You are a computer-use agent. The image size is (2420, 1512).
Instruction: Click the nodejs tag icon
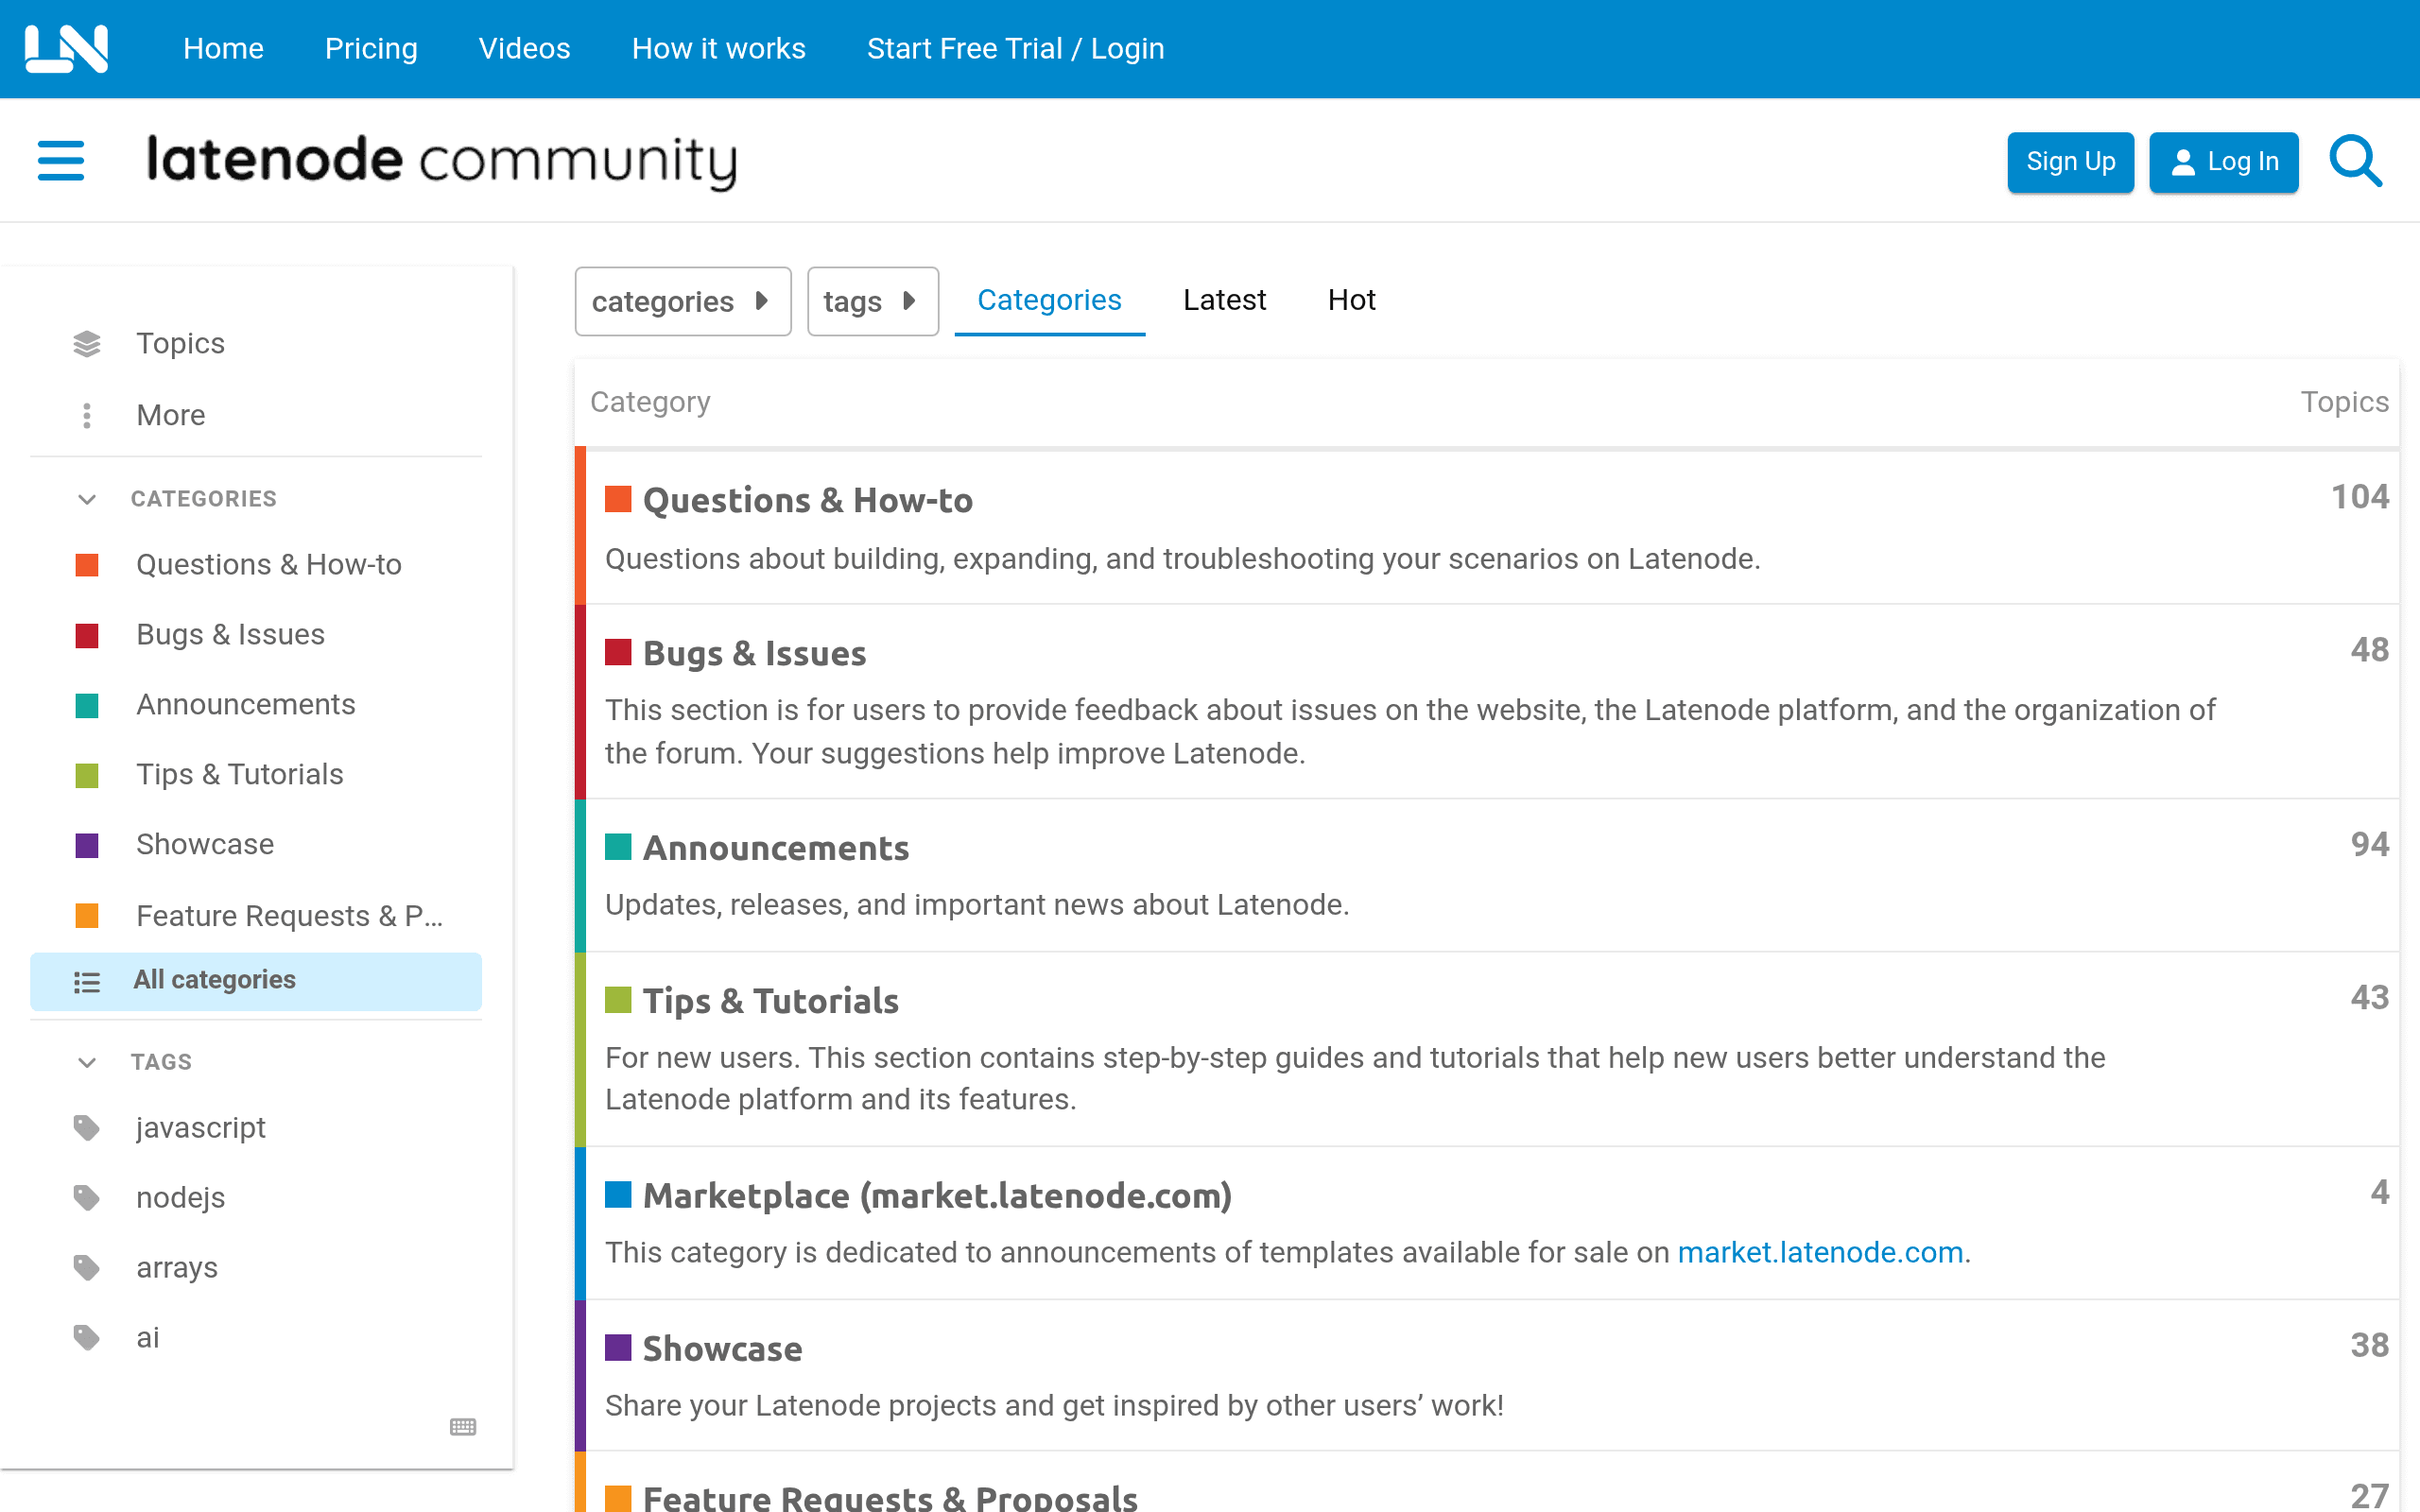87,1198
